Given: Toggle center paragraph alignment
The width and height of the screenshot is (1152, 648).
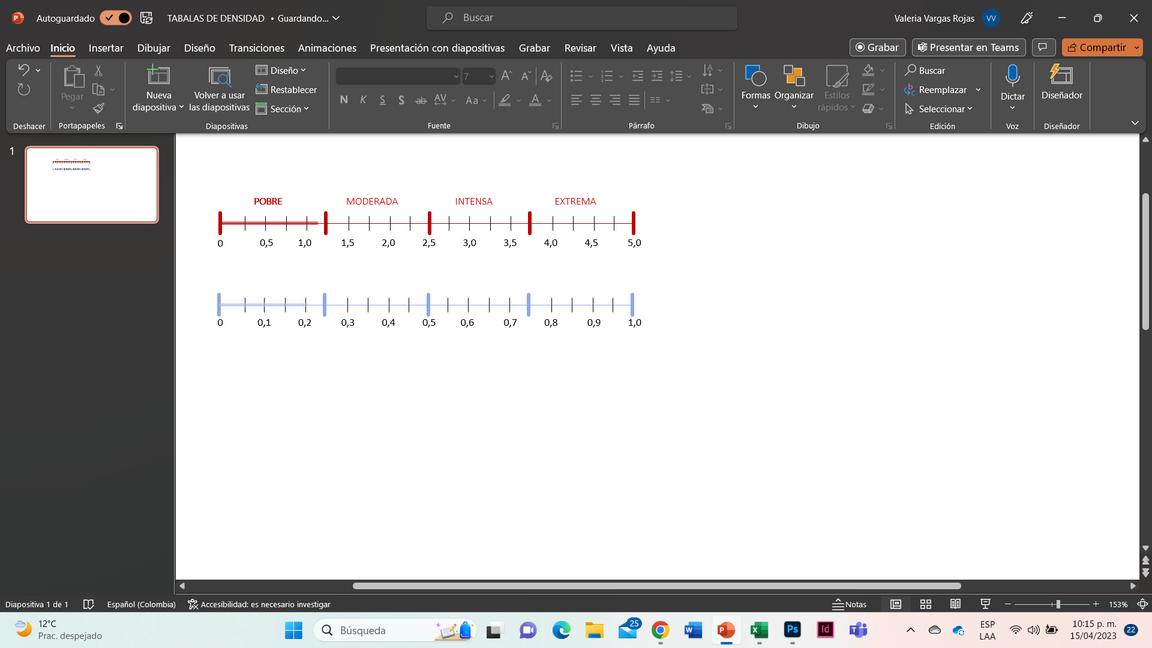Looking at the screenshot, I should [595, 100].
